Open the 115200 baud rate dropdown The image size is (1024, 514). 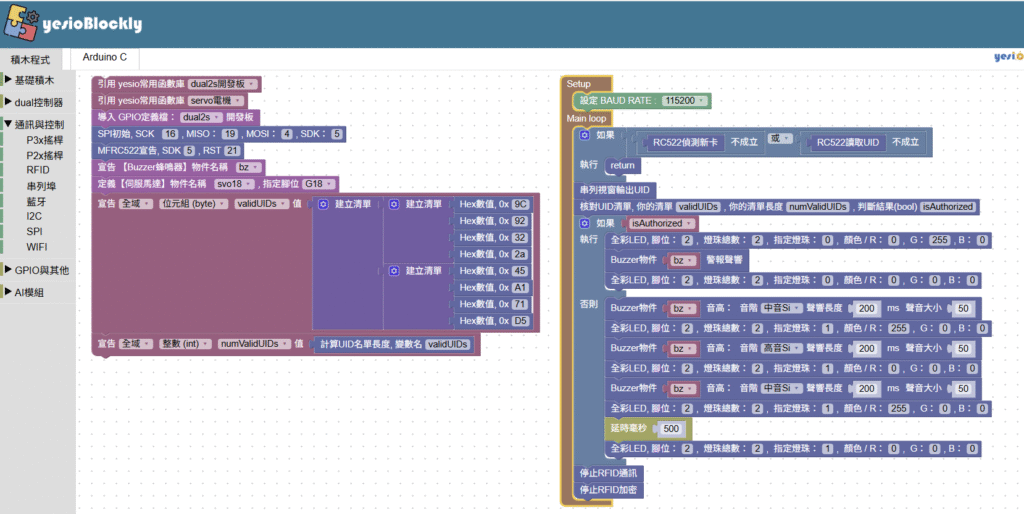click(684, 101)
